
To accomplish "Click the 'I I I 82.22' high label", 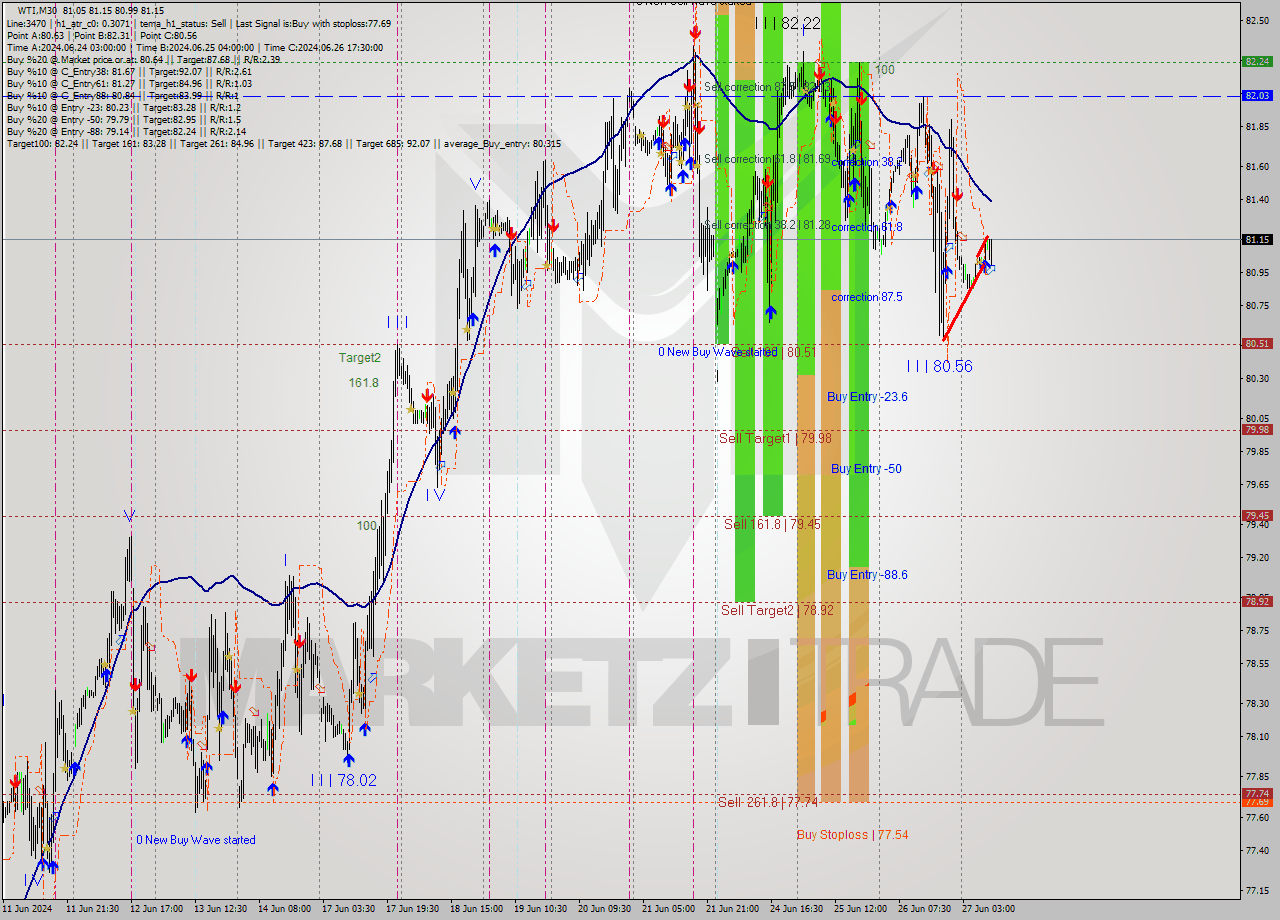I will (787, 23).
